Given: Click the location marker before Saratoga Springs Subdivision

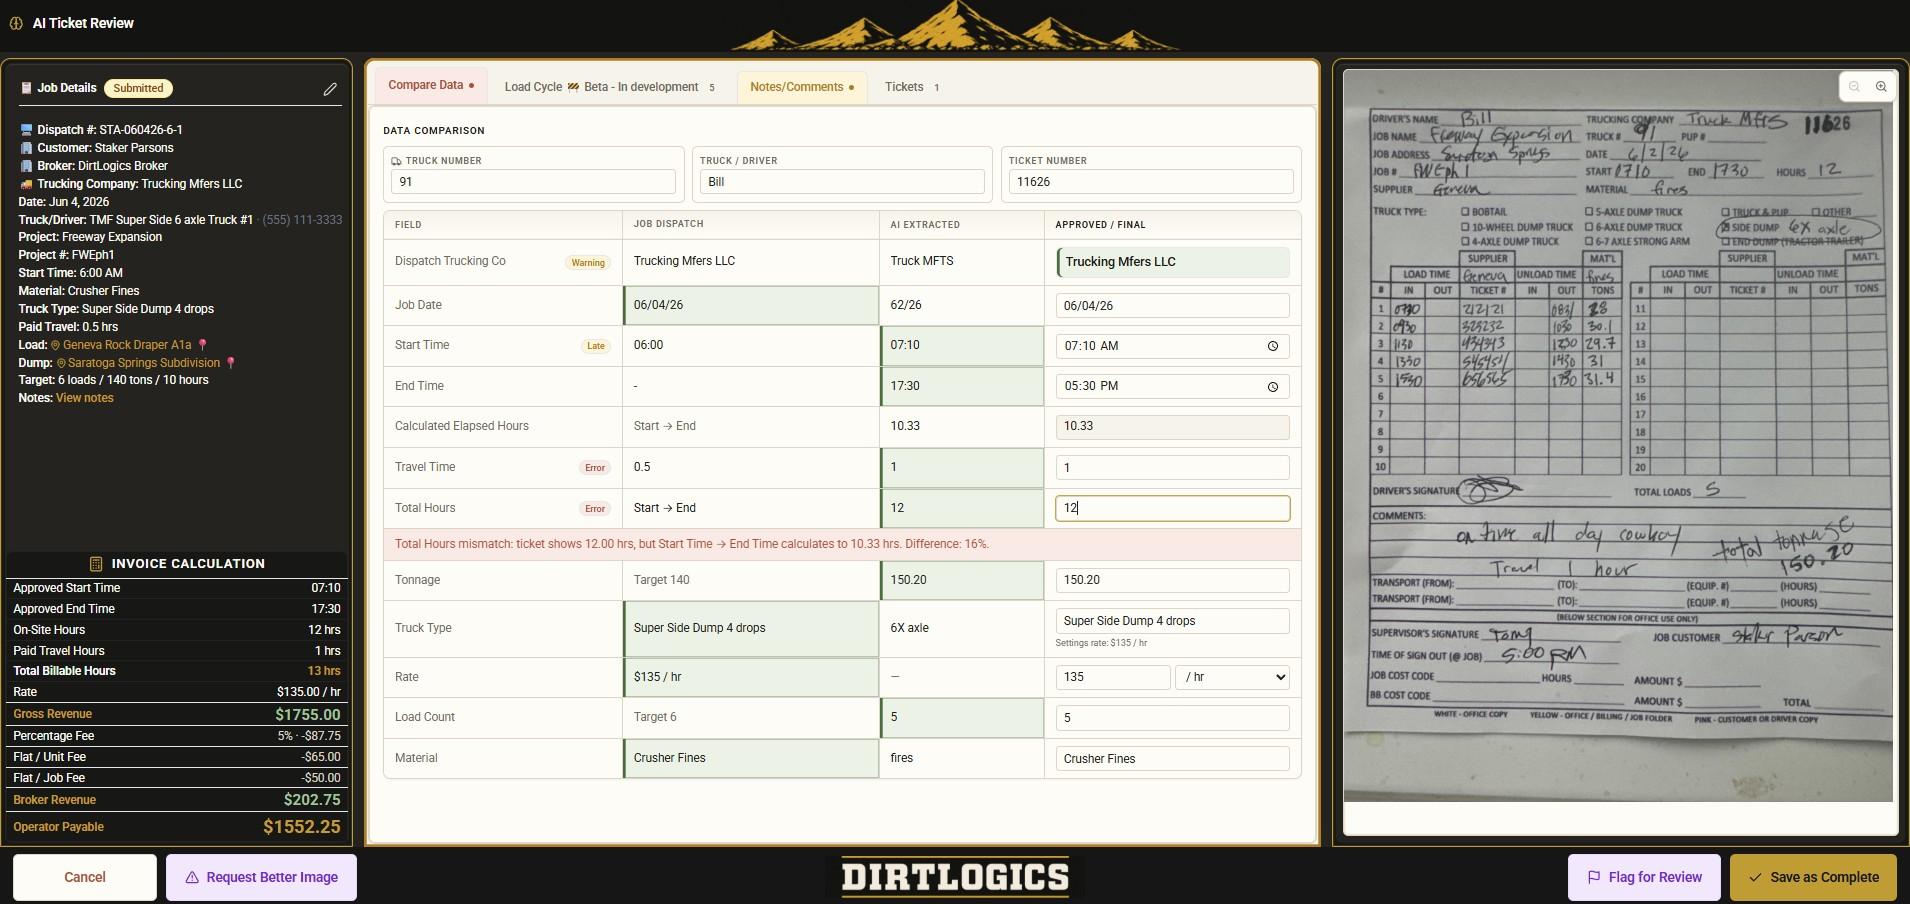Looking at the screenshot, I should click(x=61, y=363).
